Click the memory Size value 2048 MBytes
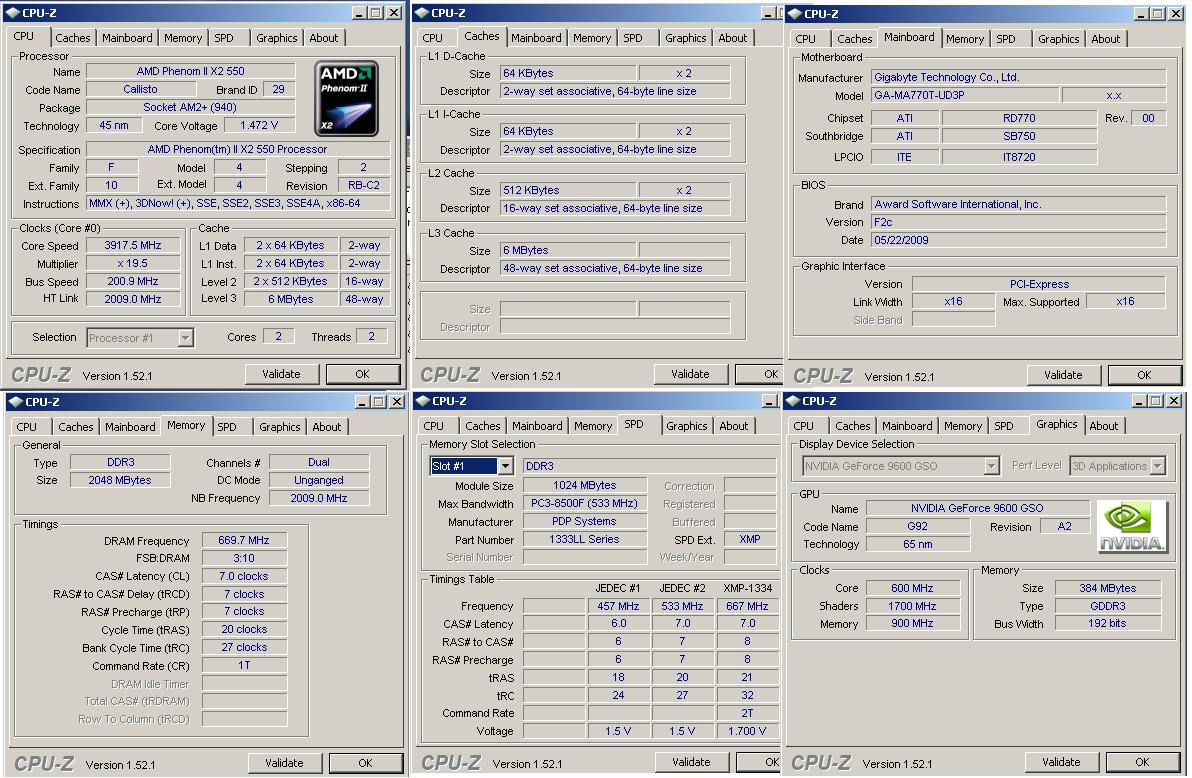1192x778 pixels. (119, 480)
